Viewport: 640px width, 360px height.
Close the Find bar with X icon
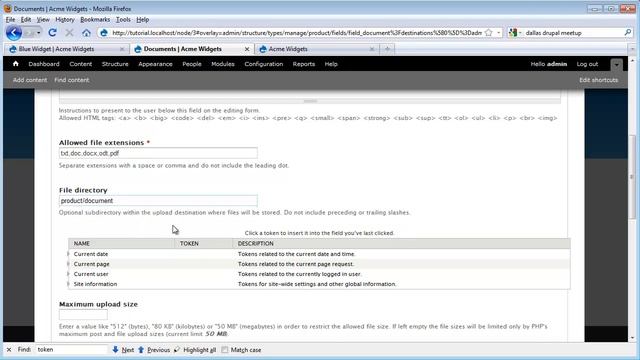click(x=9, y=350)
